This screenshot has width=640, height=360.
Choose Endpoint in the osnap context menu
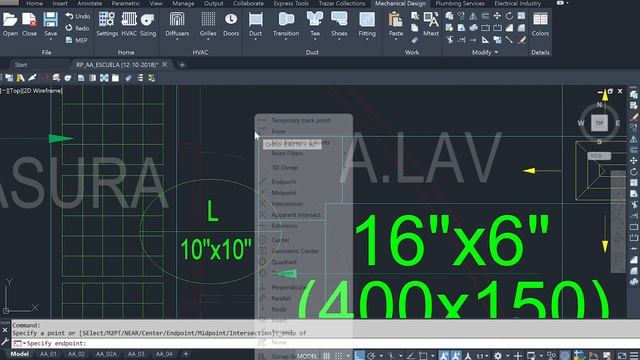click(x=283, y=182)
